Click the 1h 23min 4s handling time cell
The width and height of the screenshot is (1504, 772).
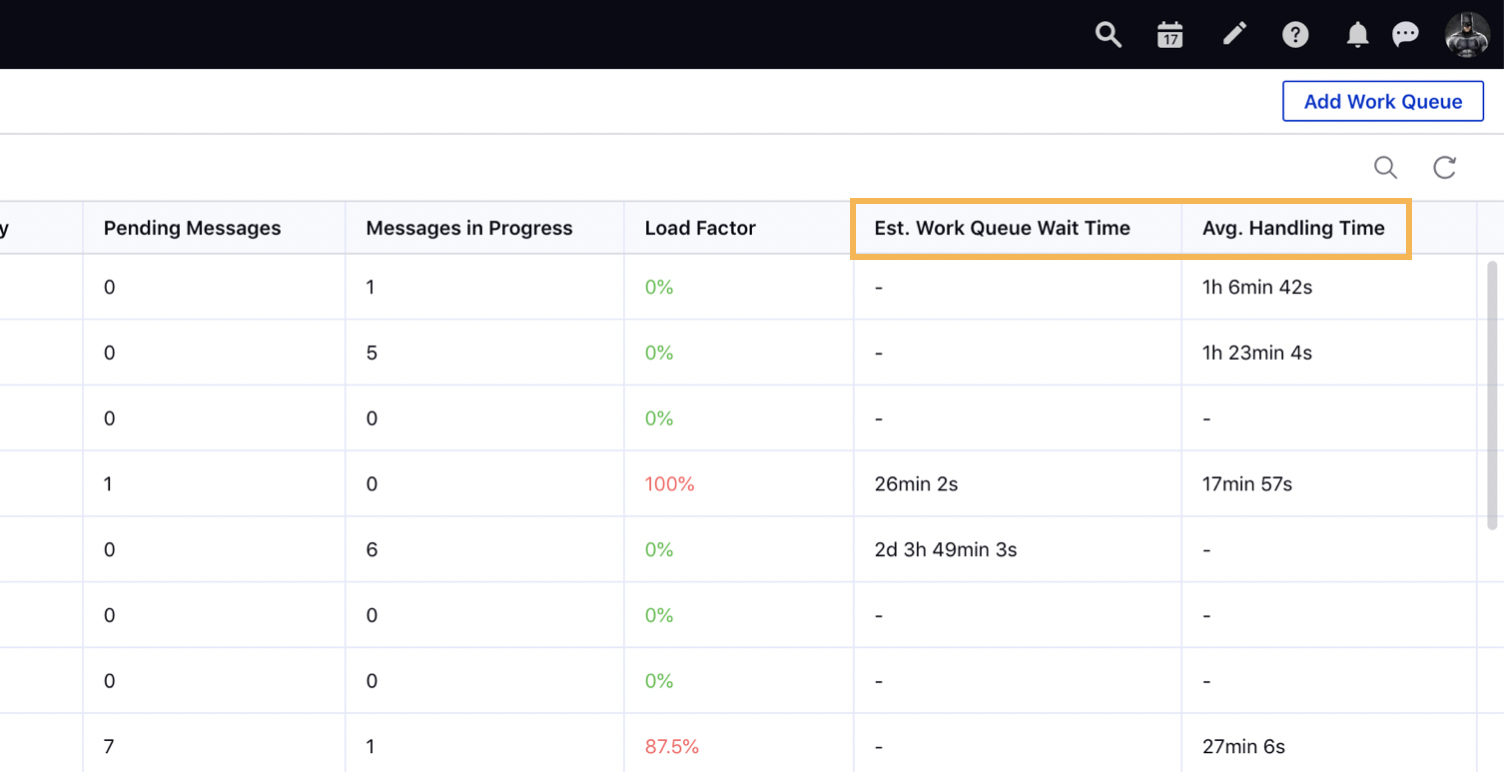tap(1257, 353)
